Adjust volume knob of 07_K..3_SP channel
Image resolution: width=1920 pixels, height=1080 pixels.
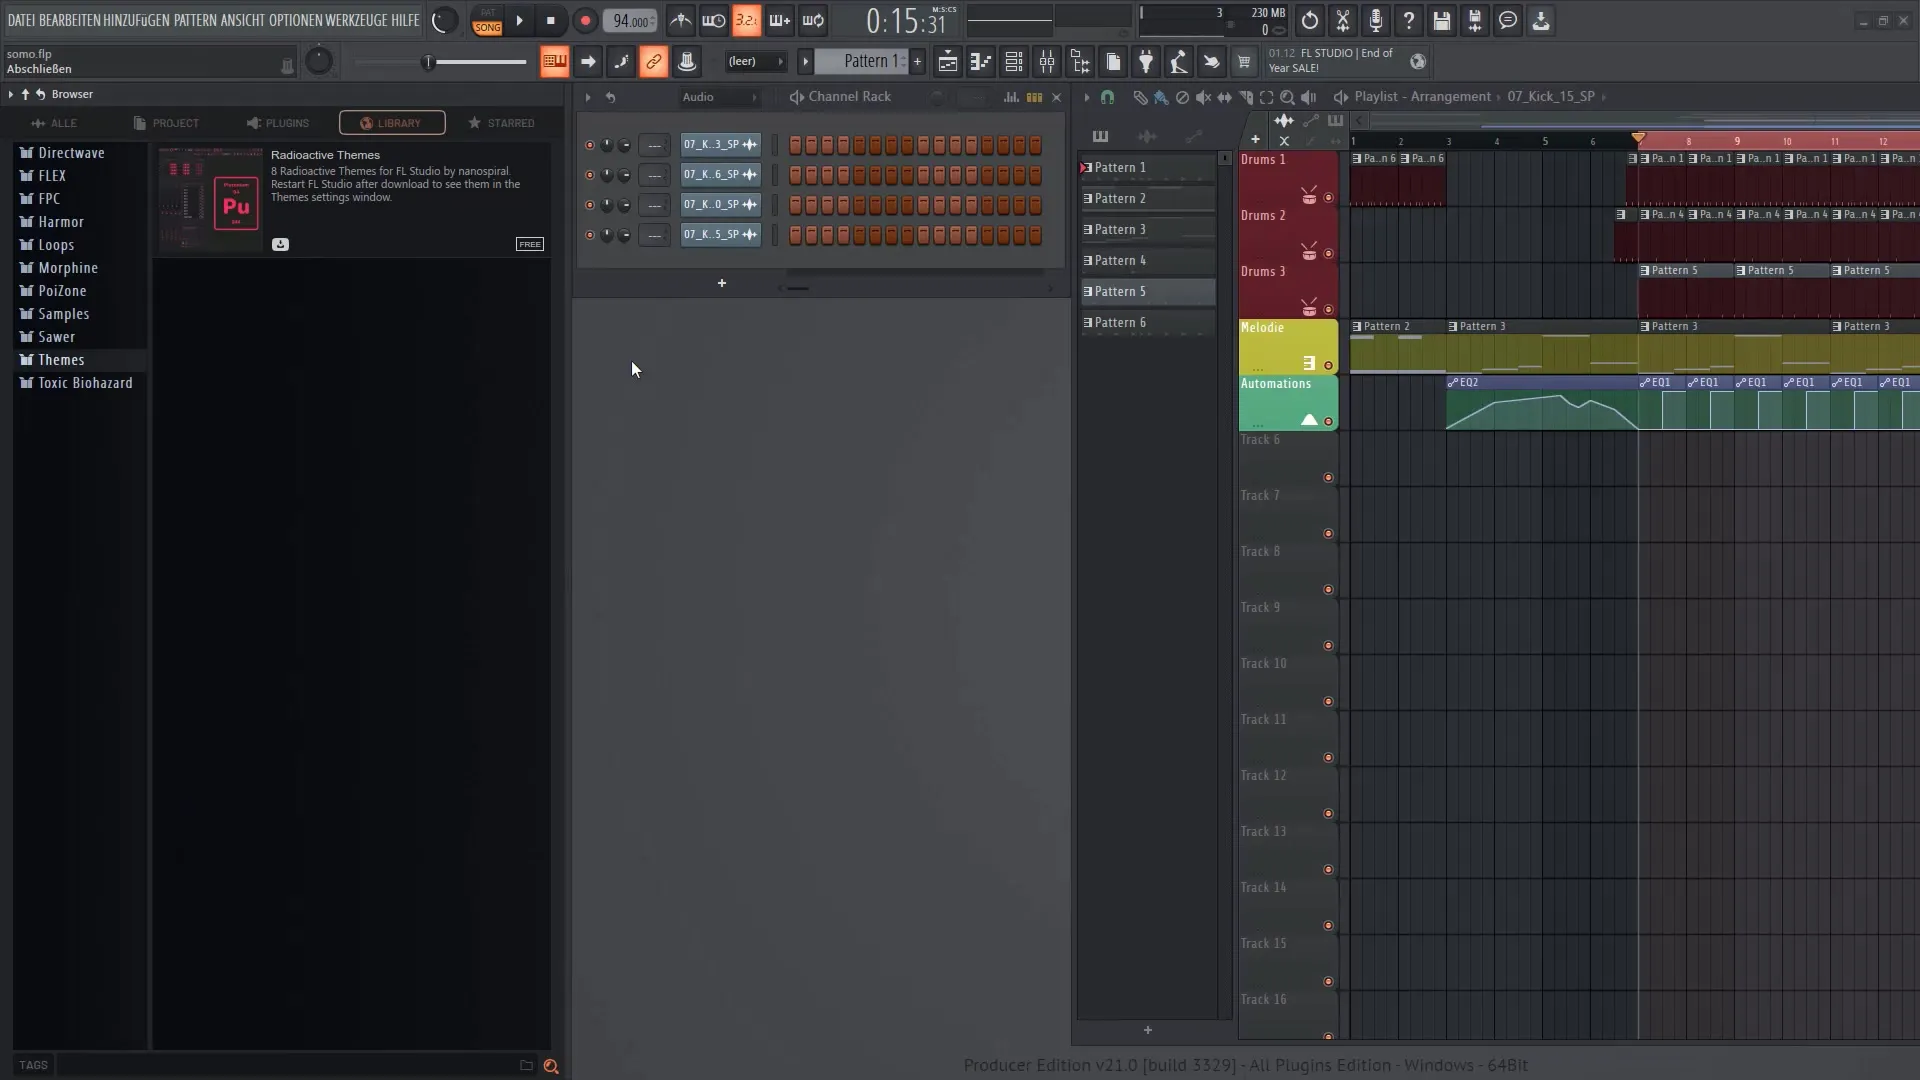(x=624, y=146)
